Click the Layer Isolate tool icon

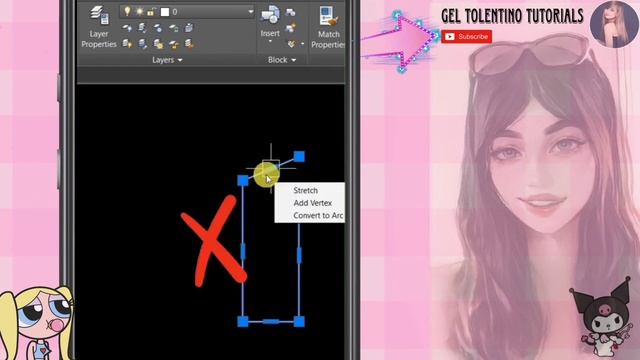point(142,28)
